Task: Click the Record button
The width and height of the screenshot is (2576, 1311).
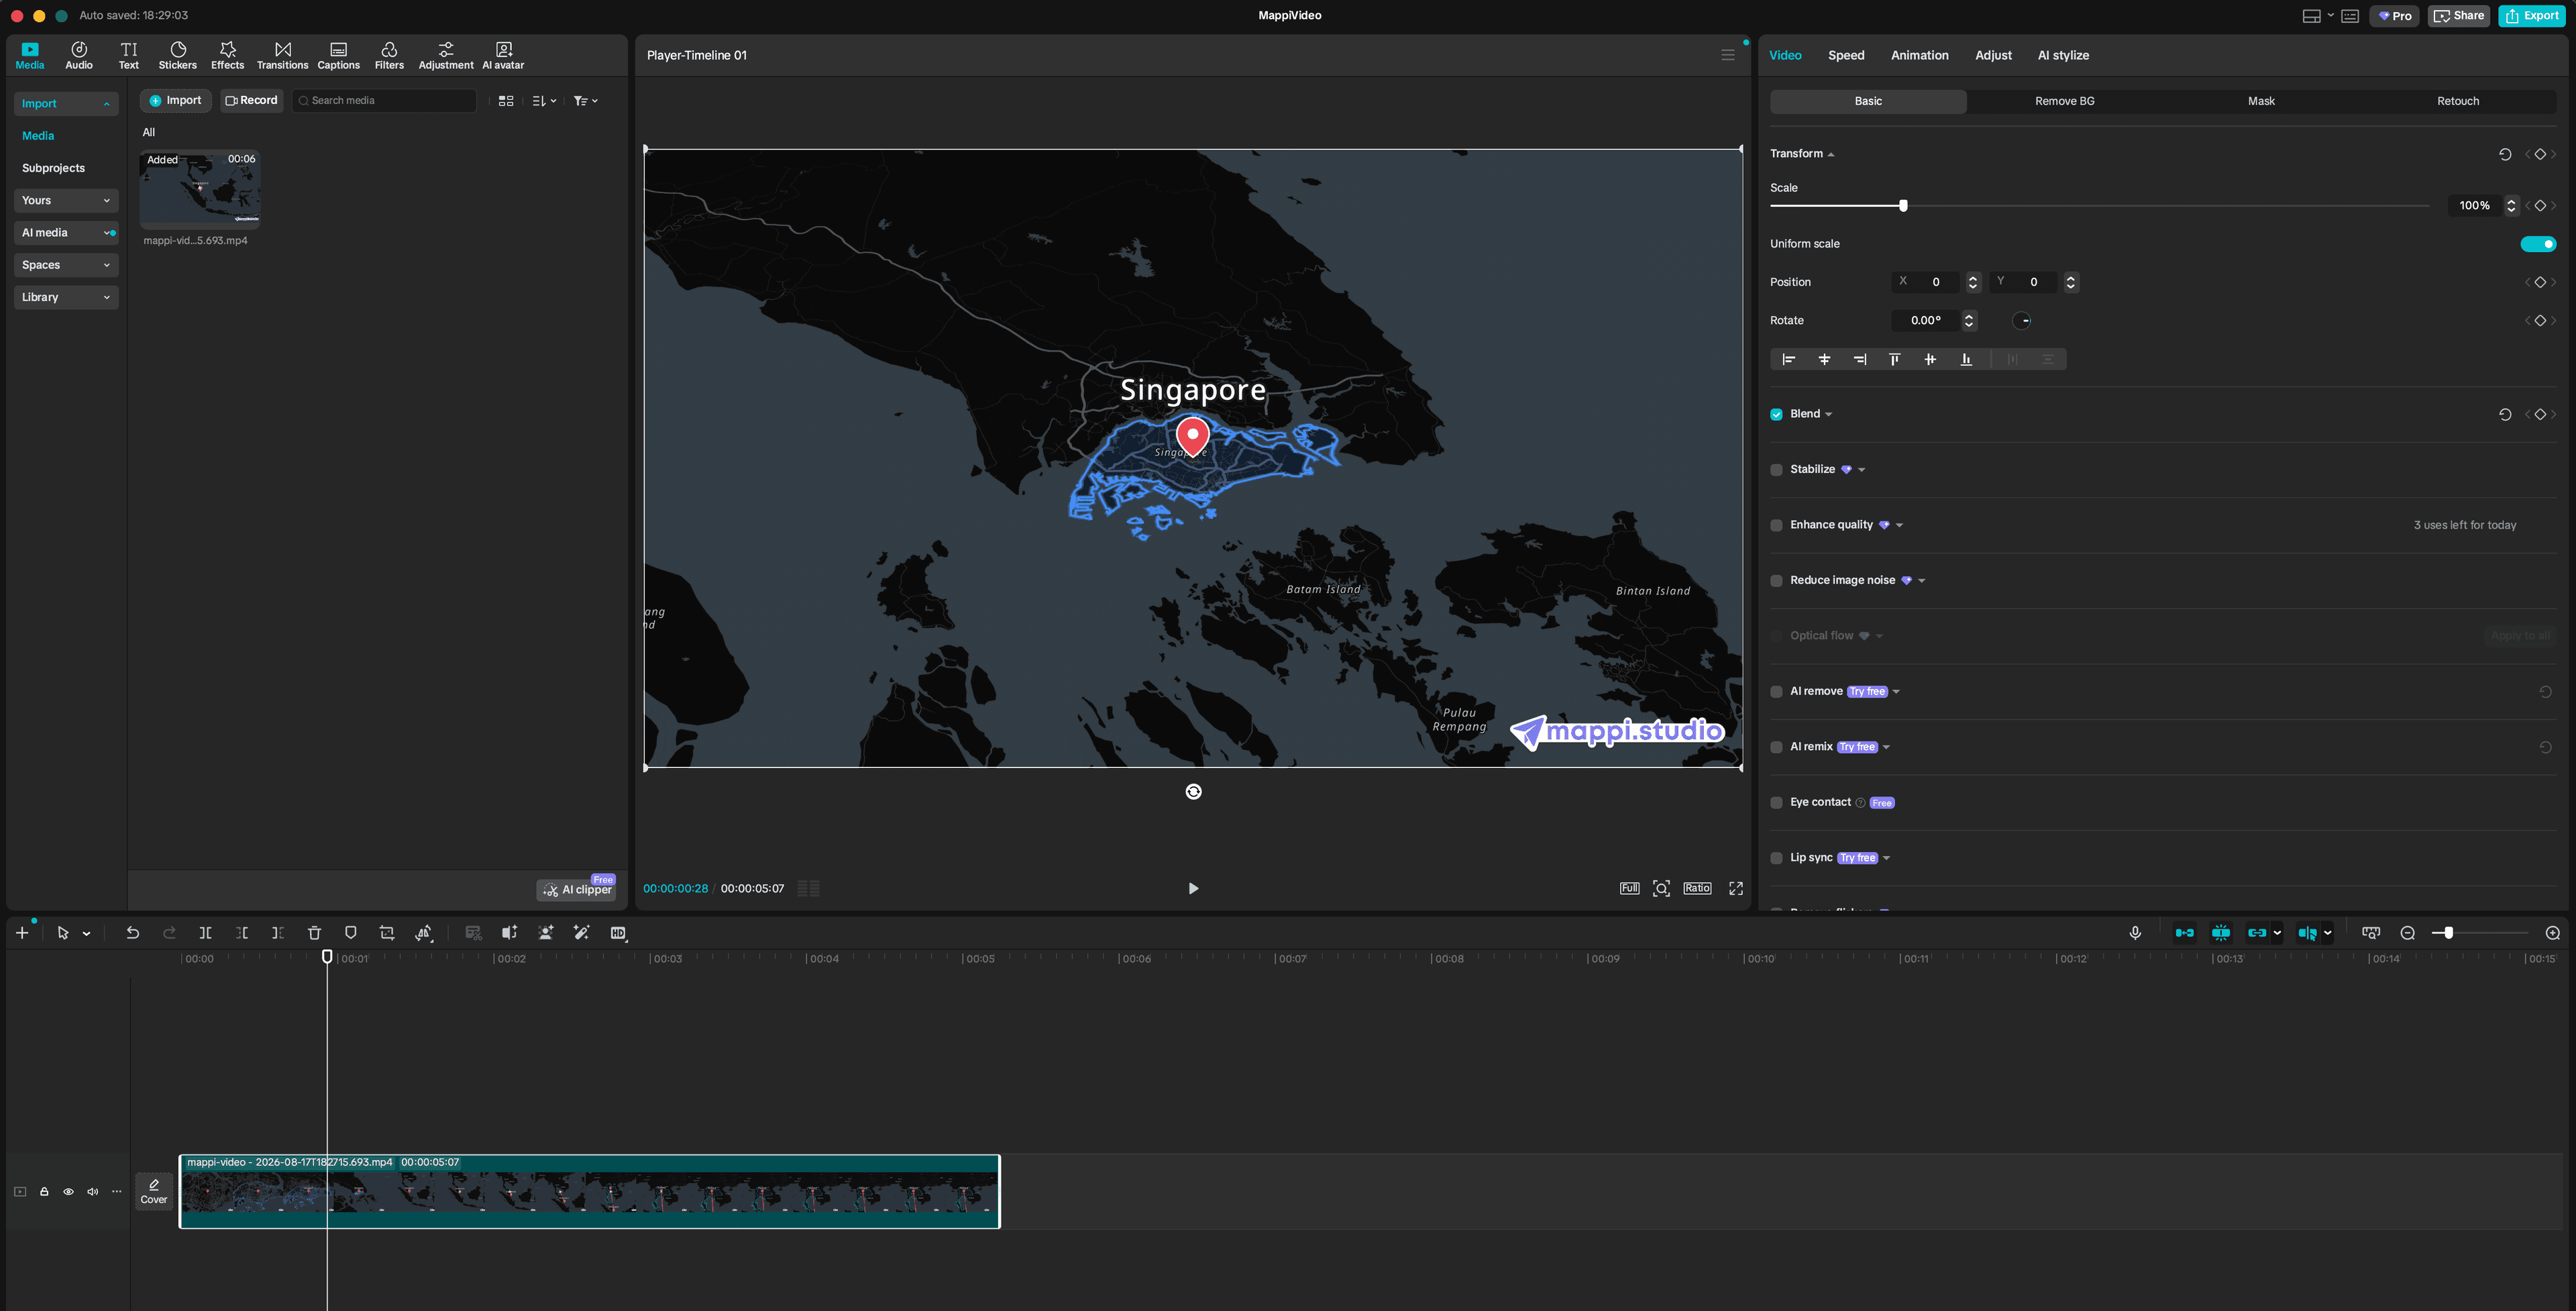Action: tap(251, 101)
